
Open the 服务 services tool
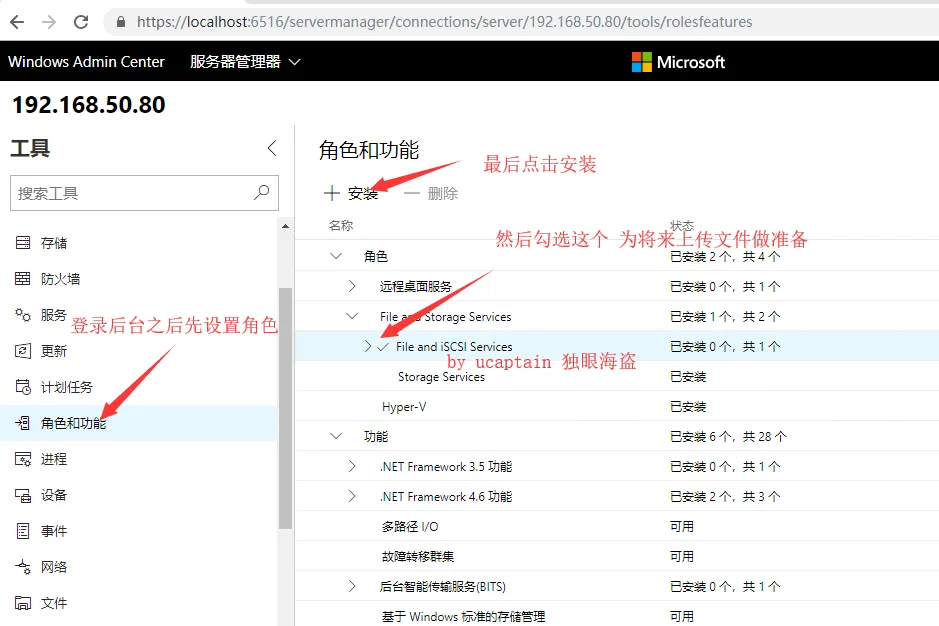click(x=139, y=314)
